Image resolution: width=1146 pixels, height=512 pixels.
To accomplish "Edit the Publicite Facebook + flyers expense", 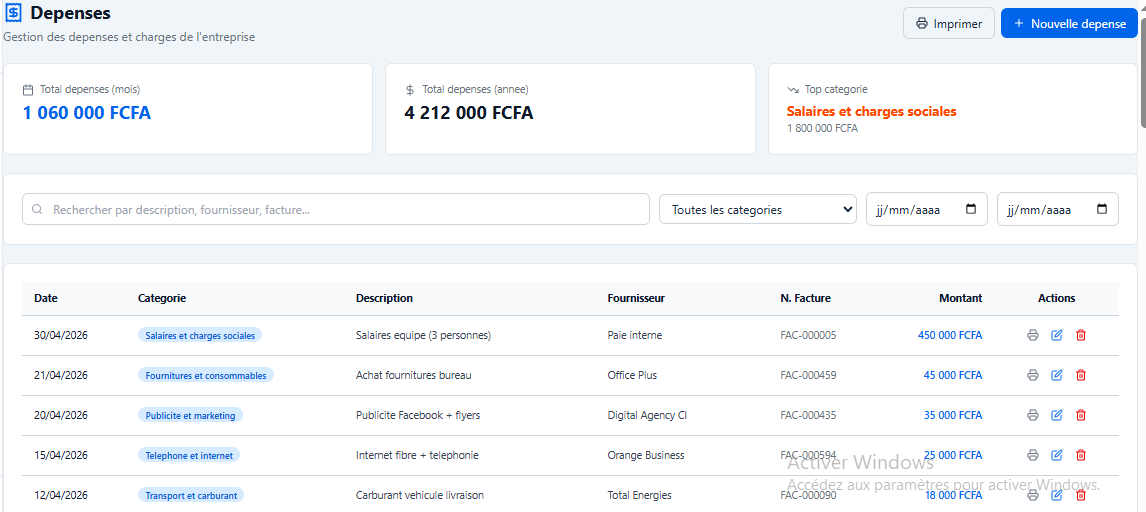I will point(1056,415).
